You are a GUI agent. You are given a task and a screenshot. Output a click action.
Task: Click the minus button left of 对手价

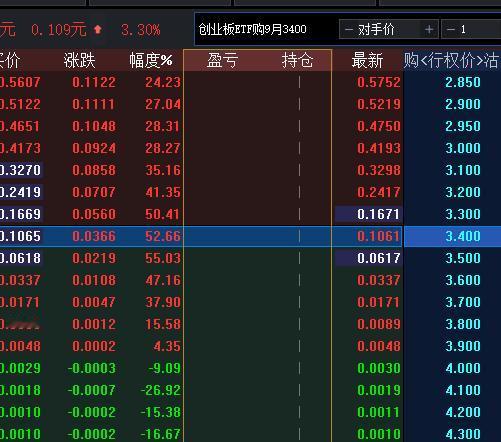pyautogui.click(x=349, y=30)
